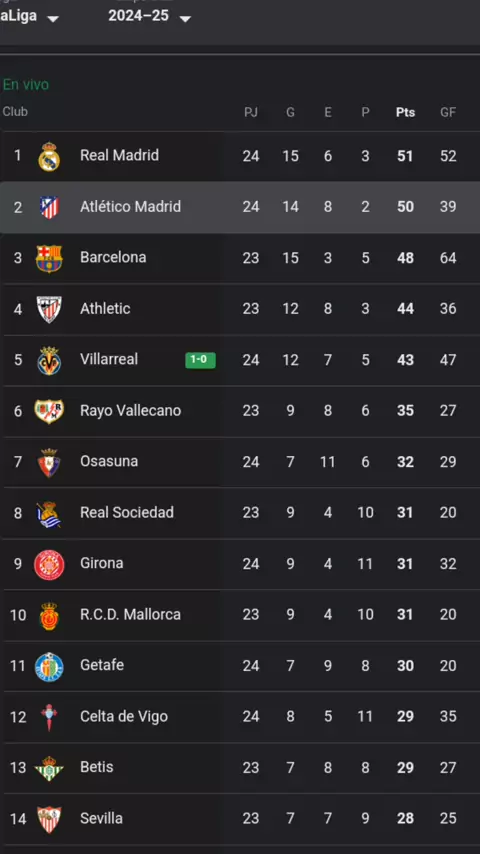
Task: Click the Getafe crest icon
Action: [x=49, y=667]
